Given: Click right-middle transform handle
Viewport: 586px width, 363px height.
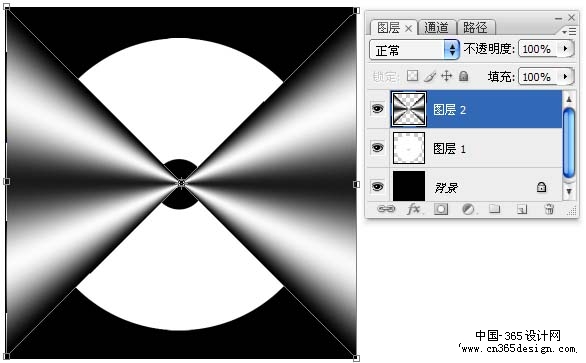Looking at the screenshot, I should (x=357, y=184).
